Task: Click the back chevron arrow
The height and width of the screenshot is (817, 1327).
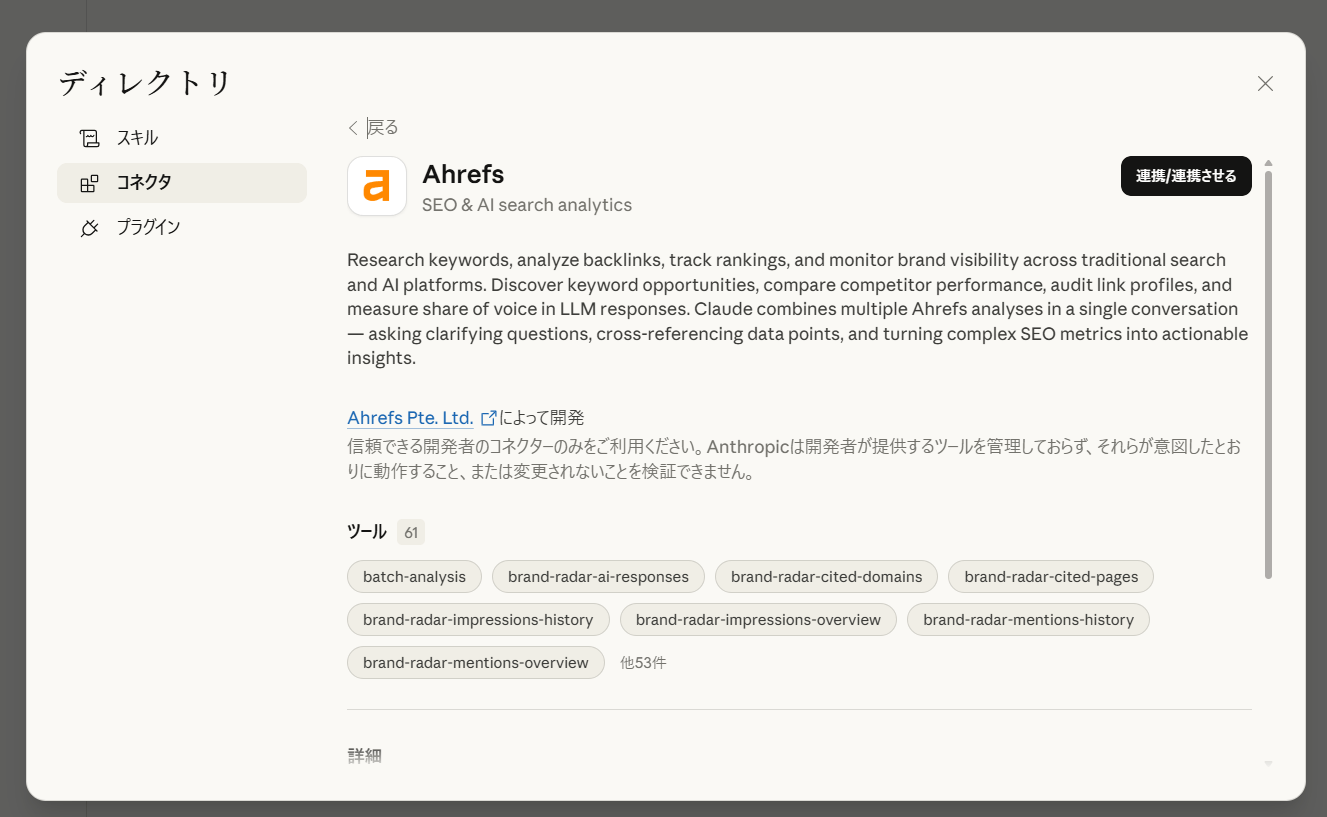Action: (353, 127)
